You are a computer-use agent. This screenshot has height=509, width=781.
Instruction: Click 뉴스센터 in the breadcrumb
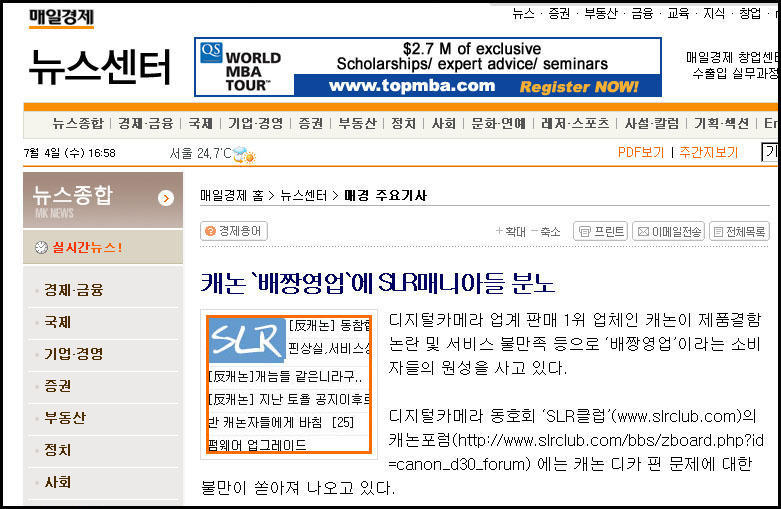click(303, 195)
